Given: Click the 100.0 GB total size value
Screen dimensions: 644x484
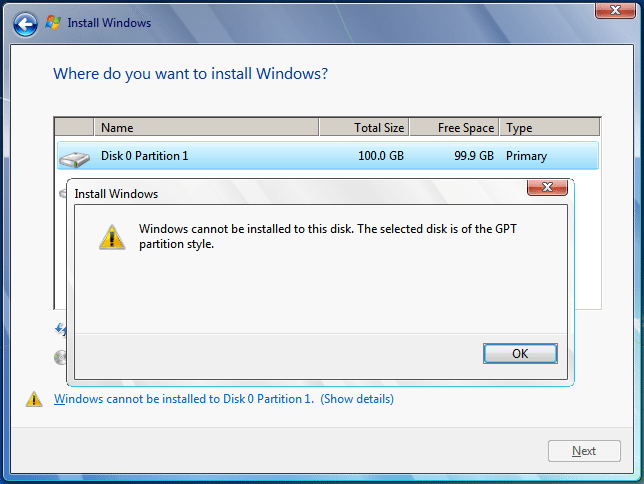Looking at the screenshot, I should [381, 156].
